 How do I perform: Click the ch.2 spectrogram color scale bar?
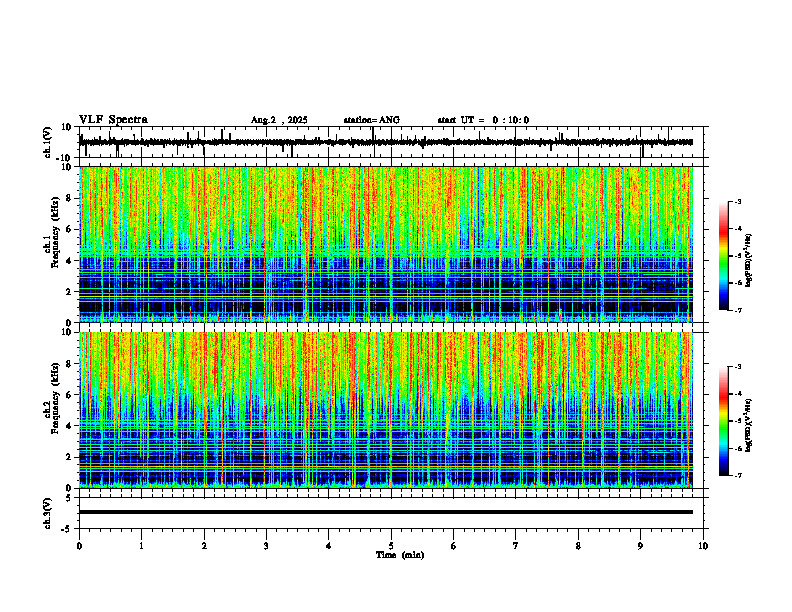(x=724, y=421)
